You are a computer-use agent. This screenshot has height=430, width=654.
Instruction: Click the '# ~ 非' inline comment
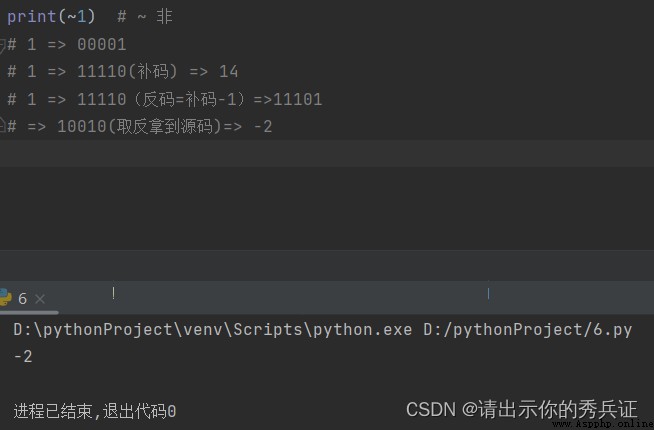point(145,17)
